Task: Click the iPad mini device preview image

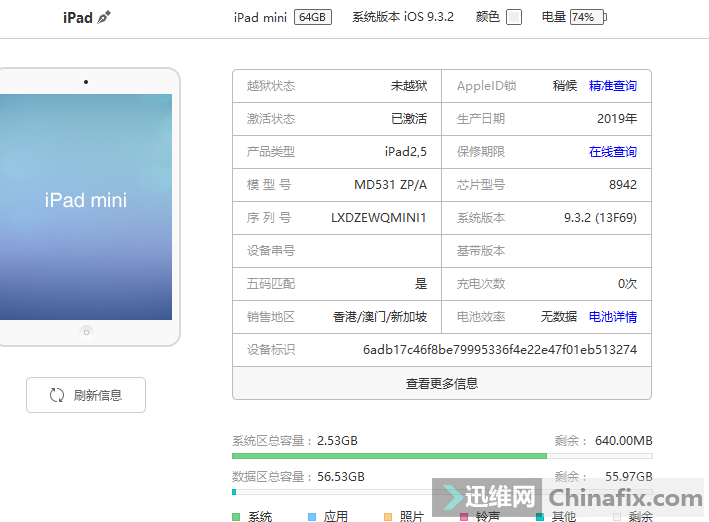Action: click(x=86, y=207)
